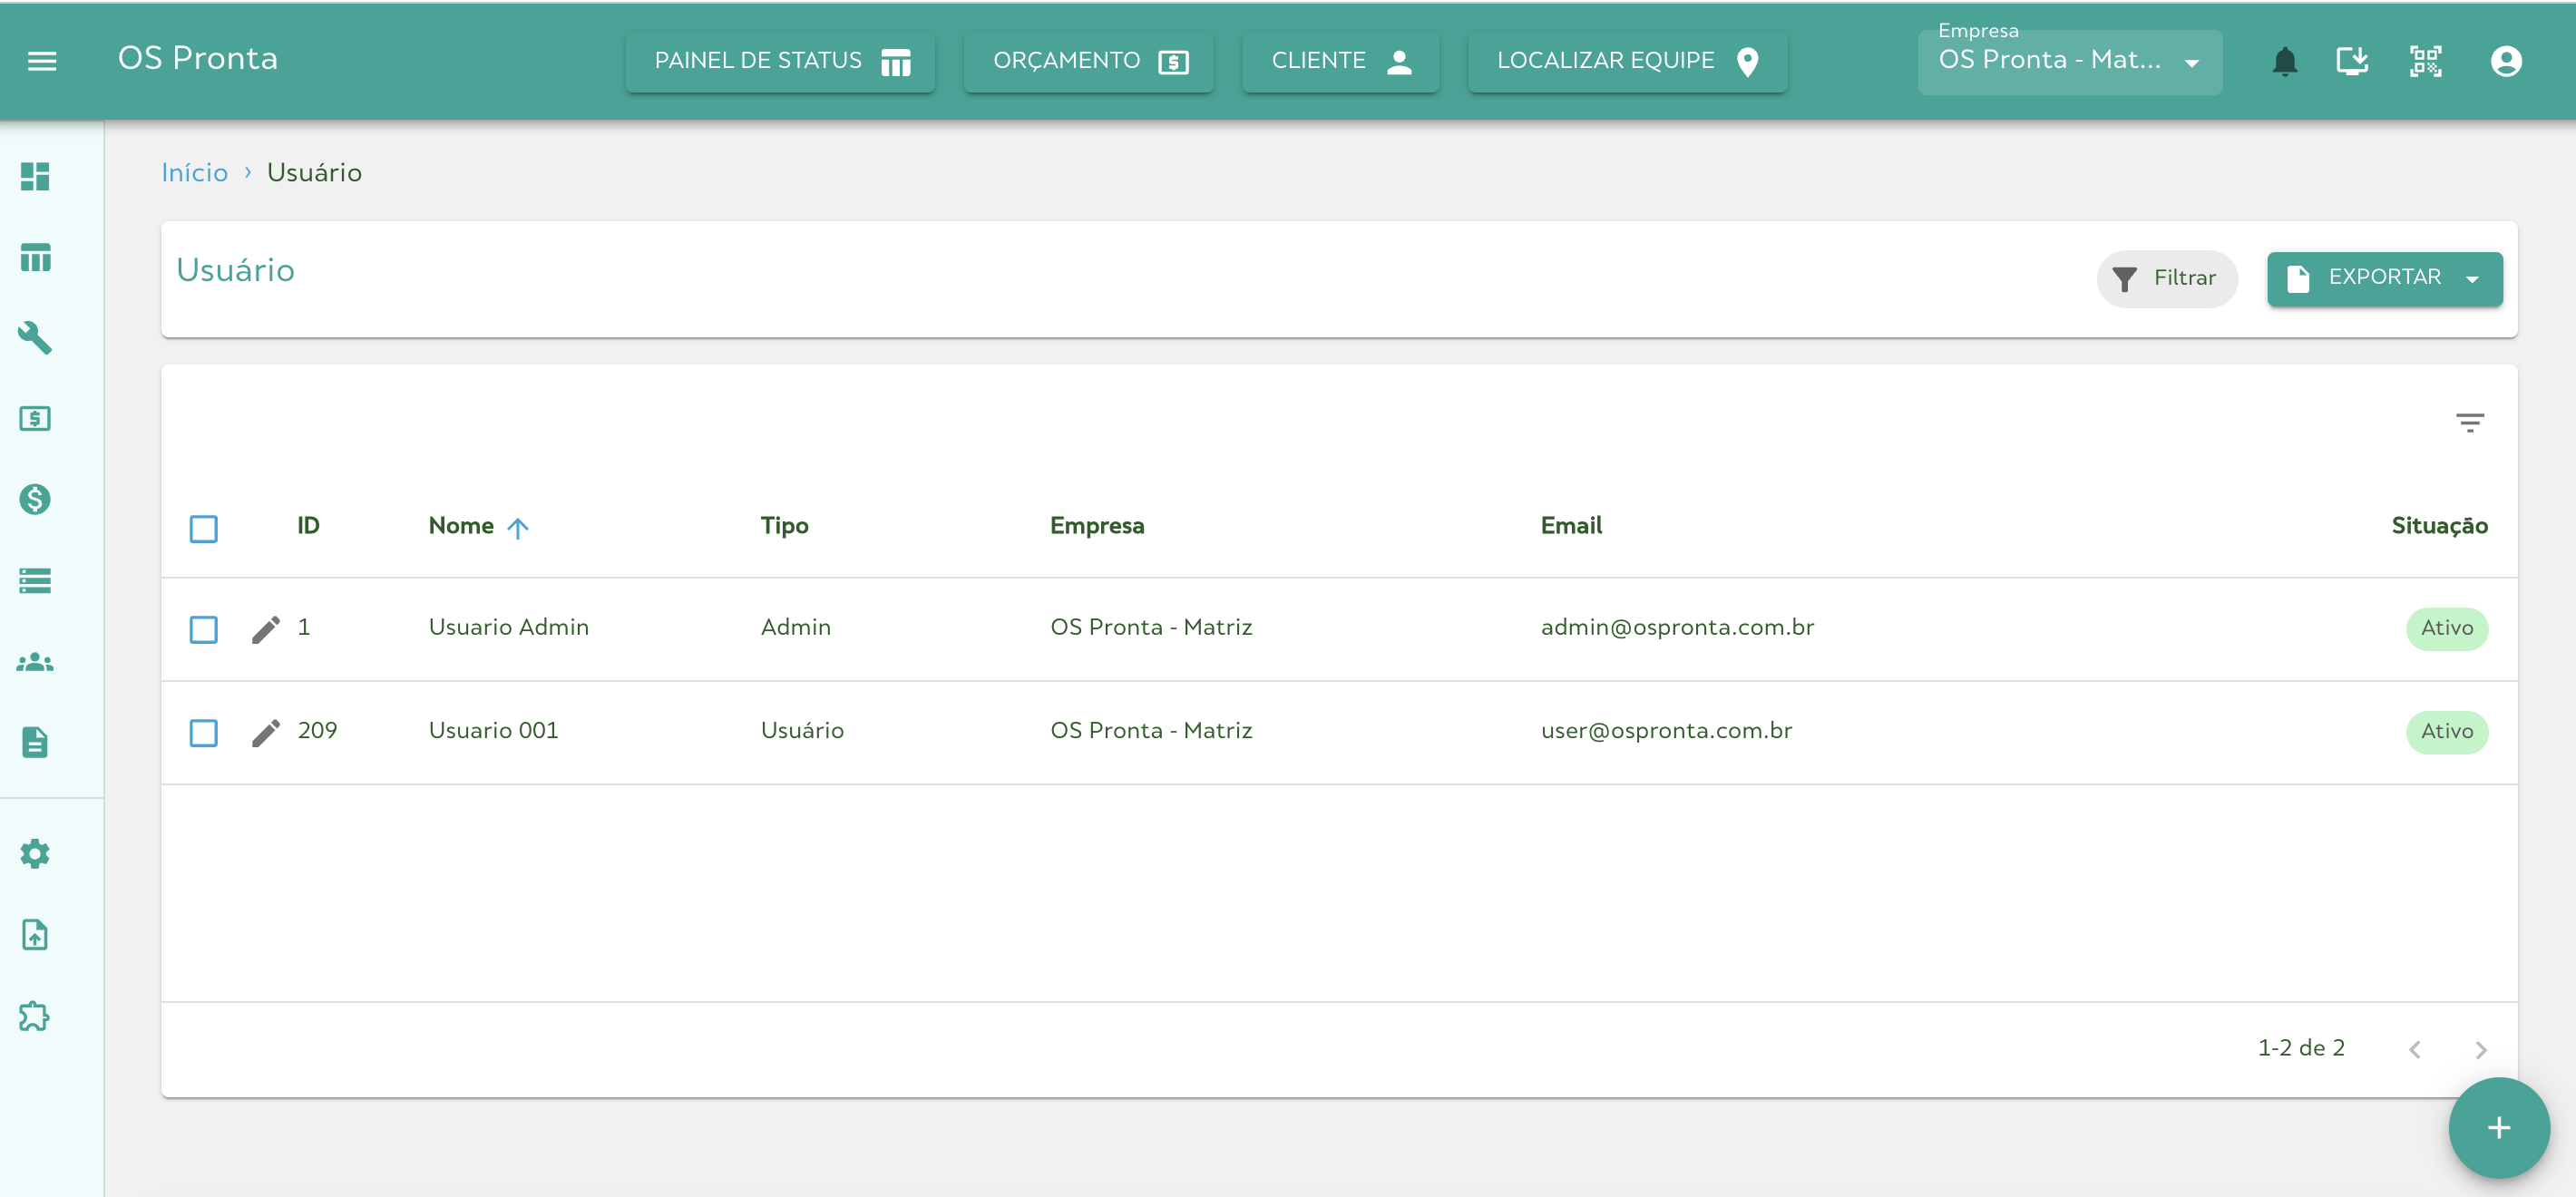Open settings gear in sidebar
The width and height of the screenshot is (2576, 1197).
click(35, 853)
